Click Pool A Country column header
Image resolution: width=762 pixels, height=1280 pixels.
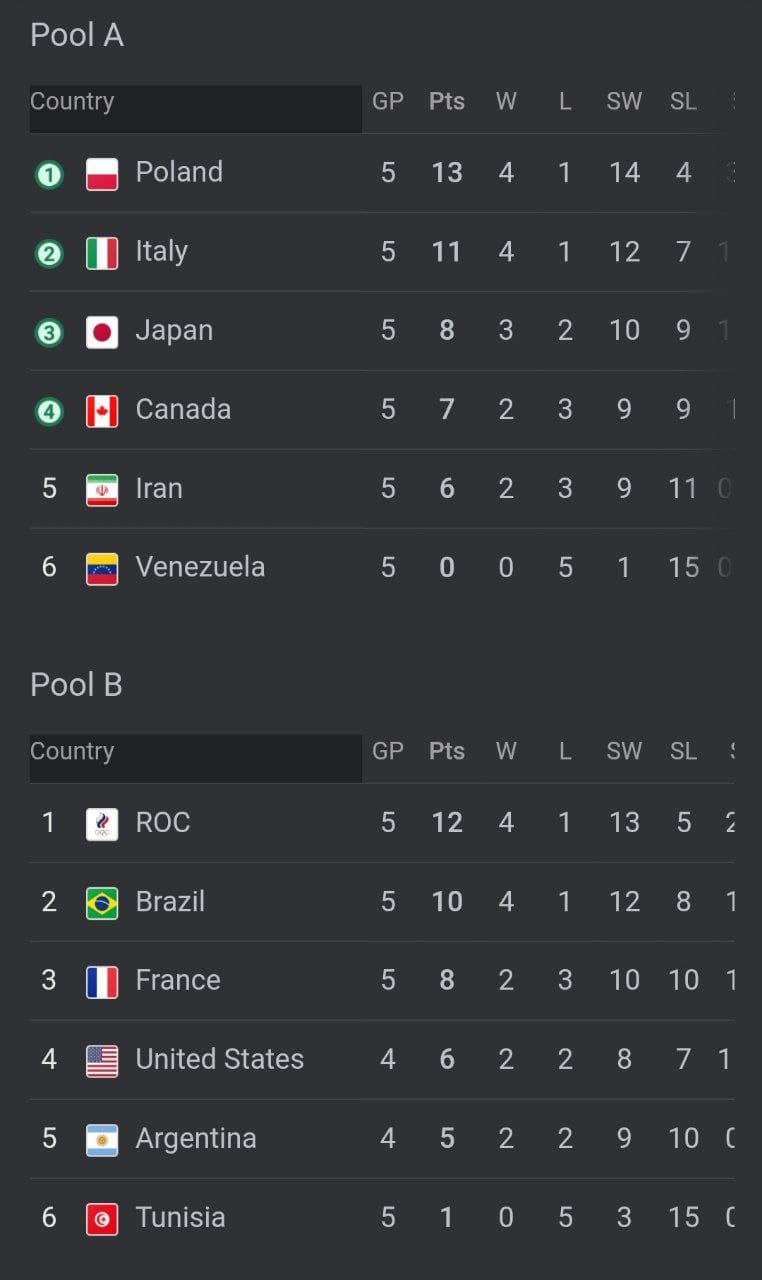point(72,102)
